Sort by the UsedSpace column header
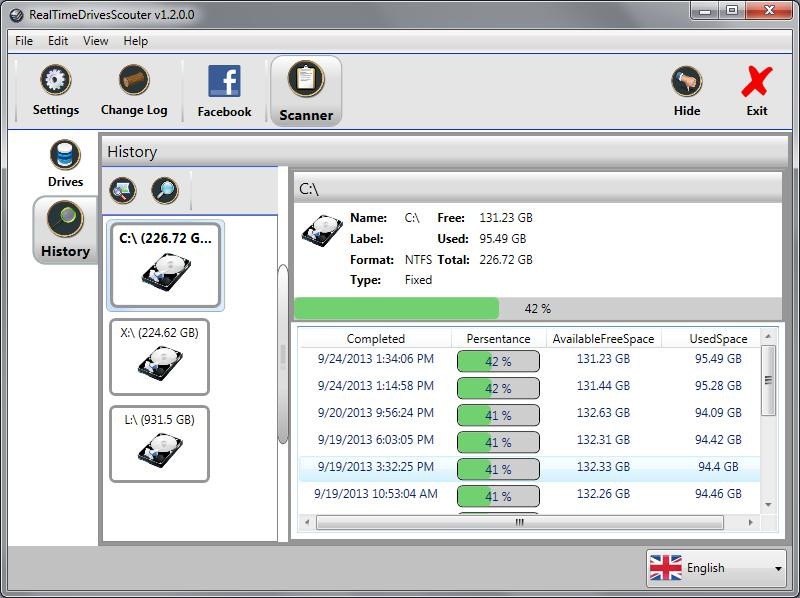 pos(718,339)
